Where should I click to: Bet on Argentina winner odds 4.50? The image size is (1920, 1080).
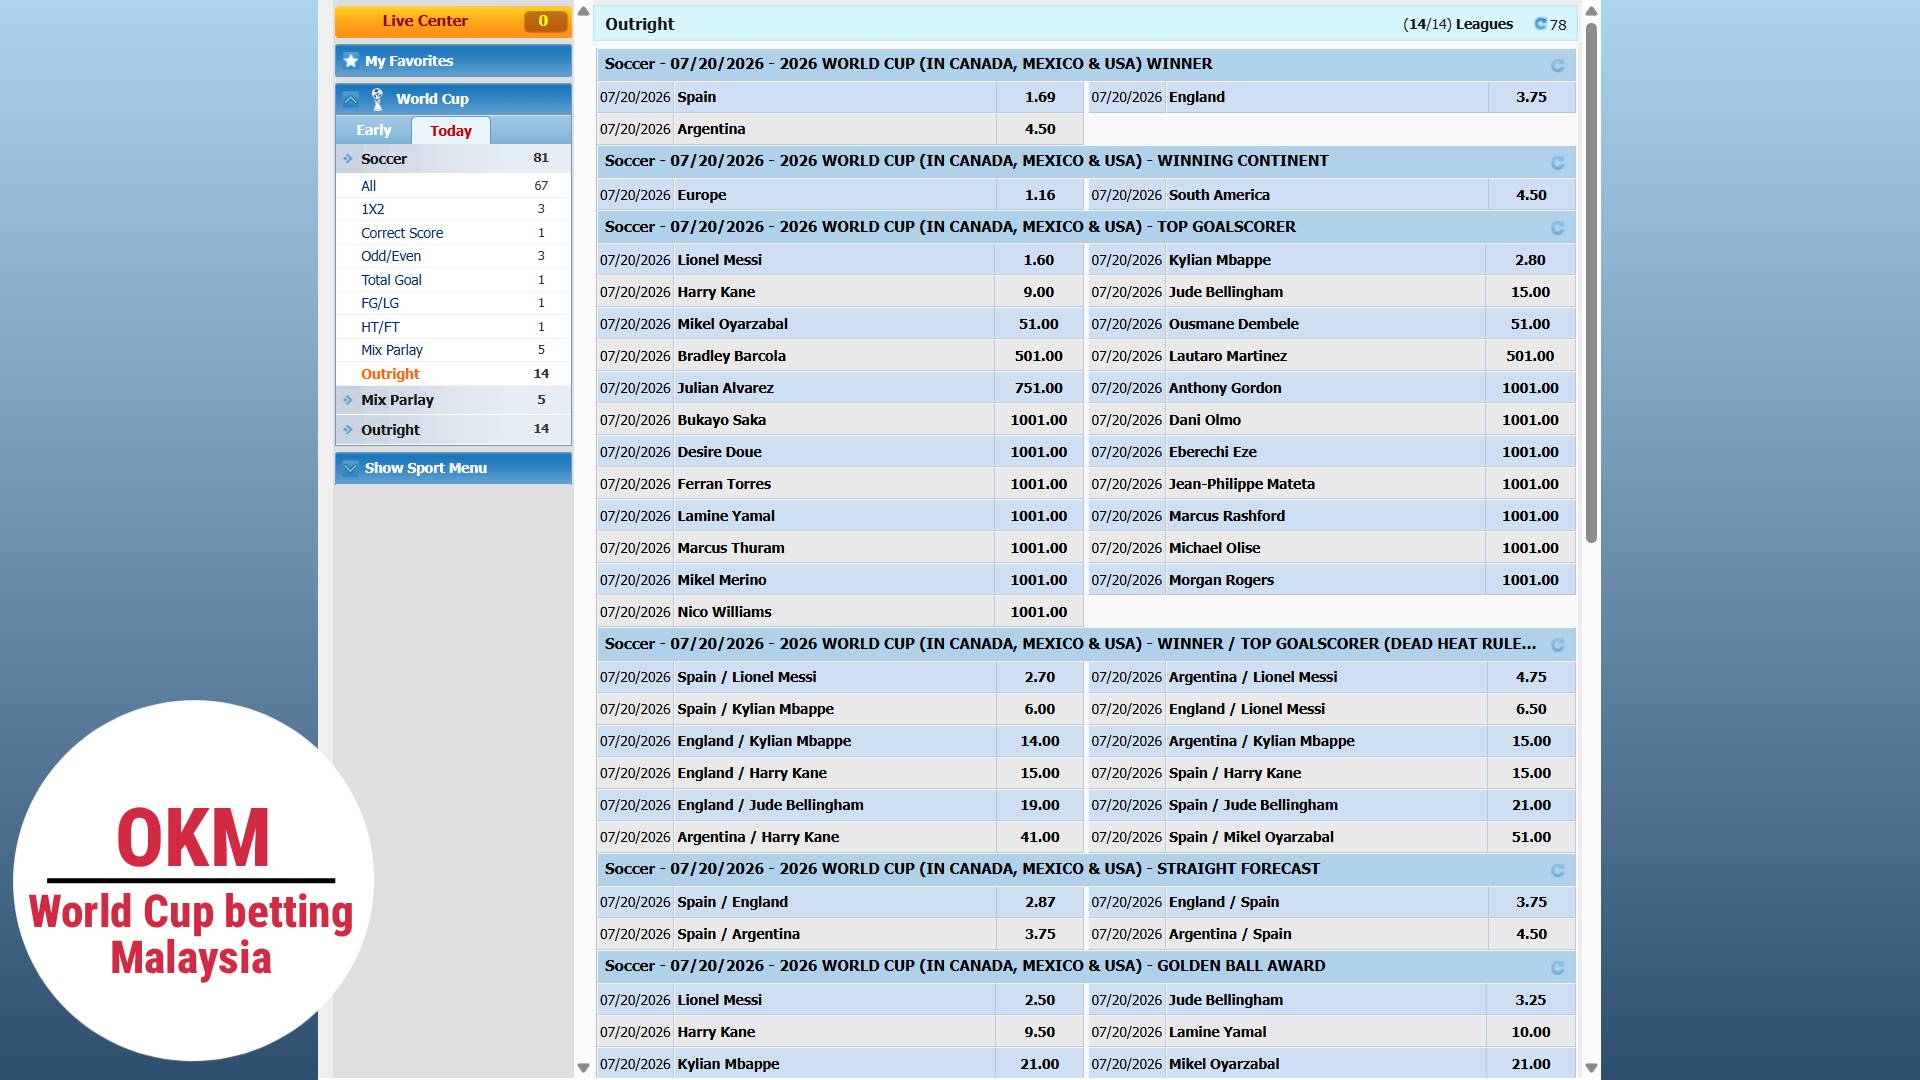1040,129
